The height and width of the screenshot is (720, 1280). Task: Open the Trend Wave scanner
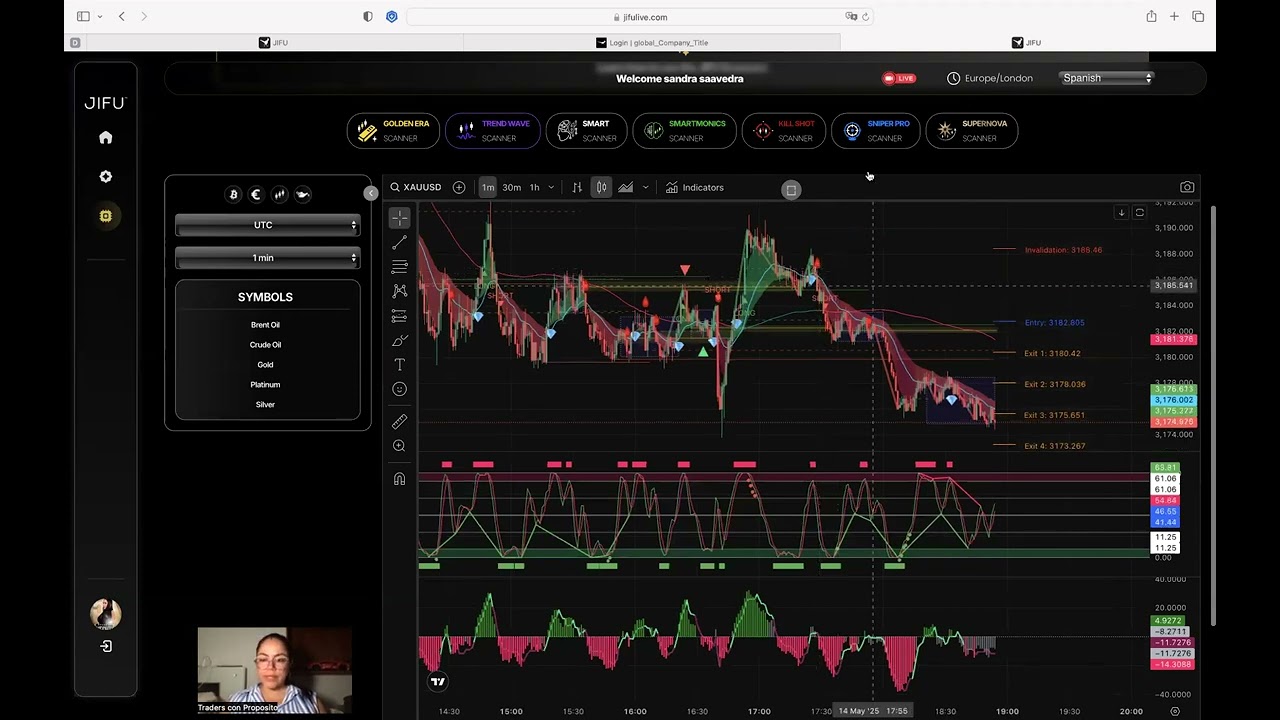(x=492, y=131)
